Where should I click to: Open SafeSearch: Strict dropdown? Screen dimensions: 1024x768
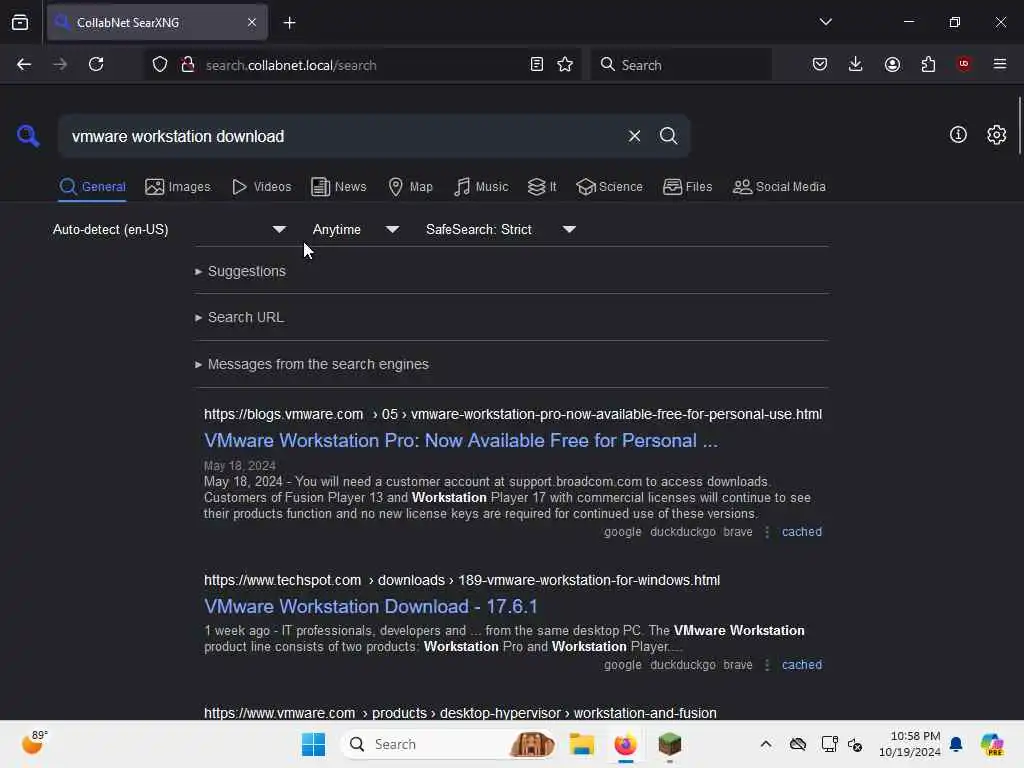point(500,229)
